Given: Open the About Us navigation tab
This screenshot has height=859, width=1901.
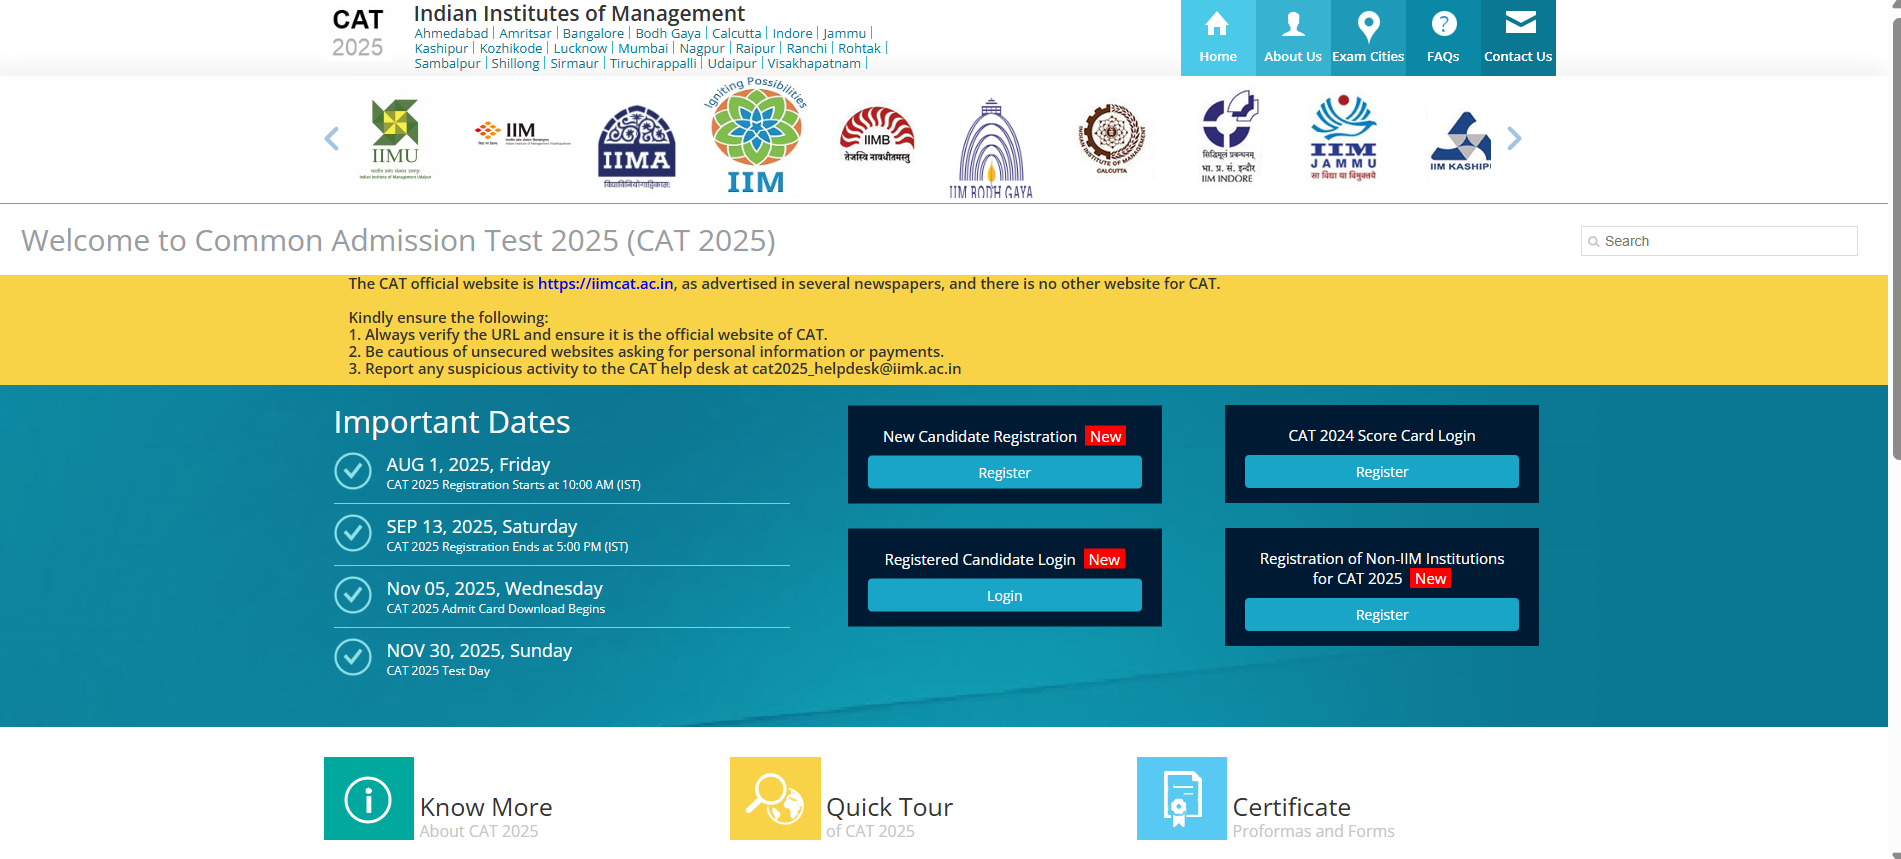Looking at the screenshot, I should (1293, 38).
